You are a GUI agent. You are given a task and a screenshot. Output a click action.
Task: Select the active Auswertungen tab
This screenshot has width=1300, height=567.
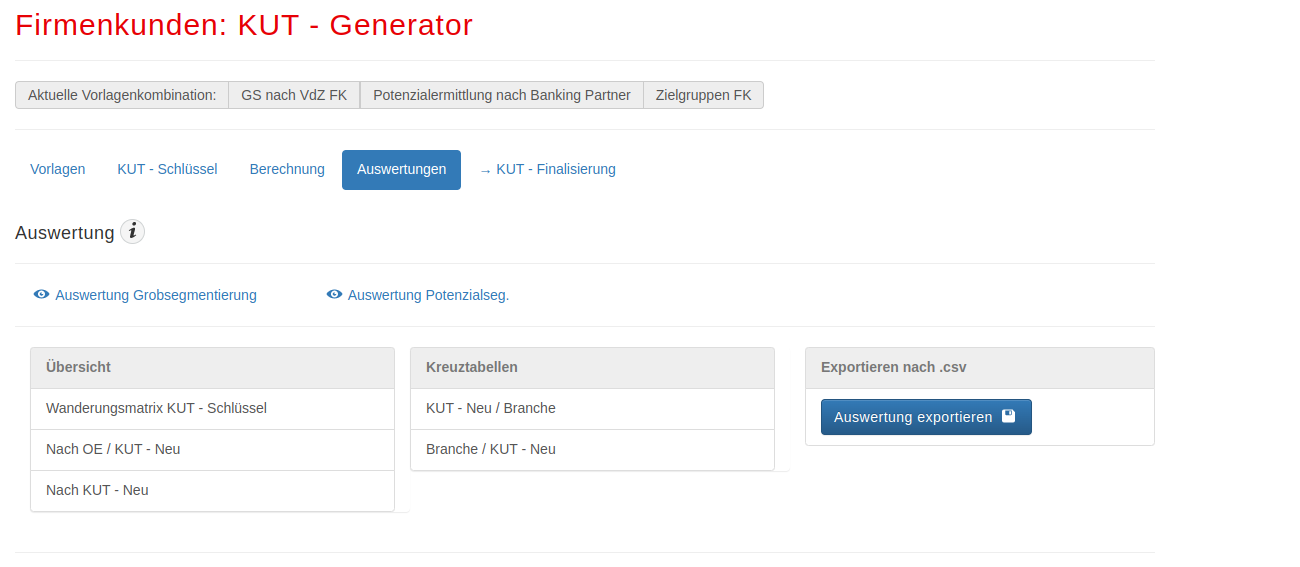pyautogui.click(x=401, y=170)
